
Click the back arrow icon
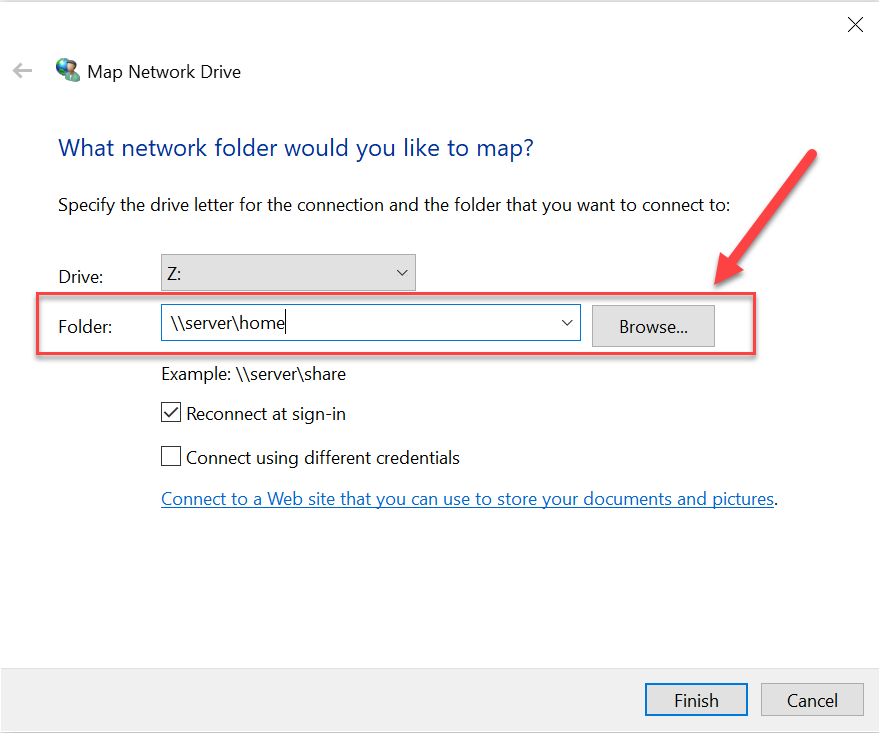(22, 71)
